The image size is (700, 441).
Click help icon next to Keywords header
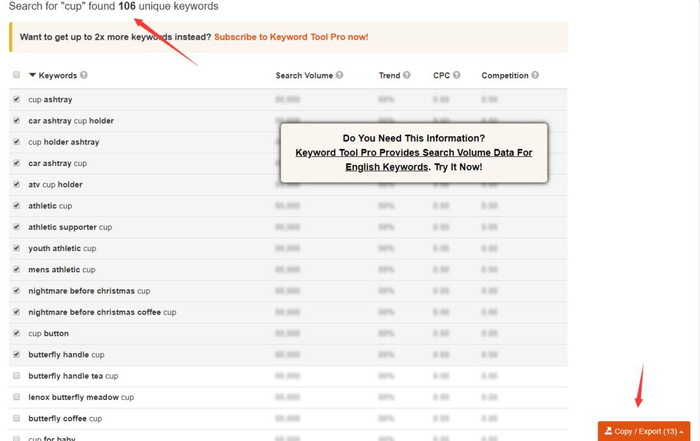pos(83,75)
